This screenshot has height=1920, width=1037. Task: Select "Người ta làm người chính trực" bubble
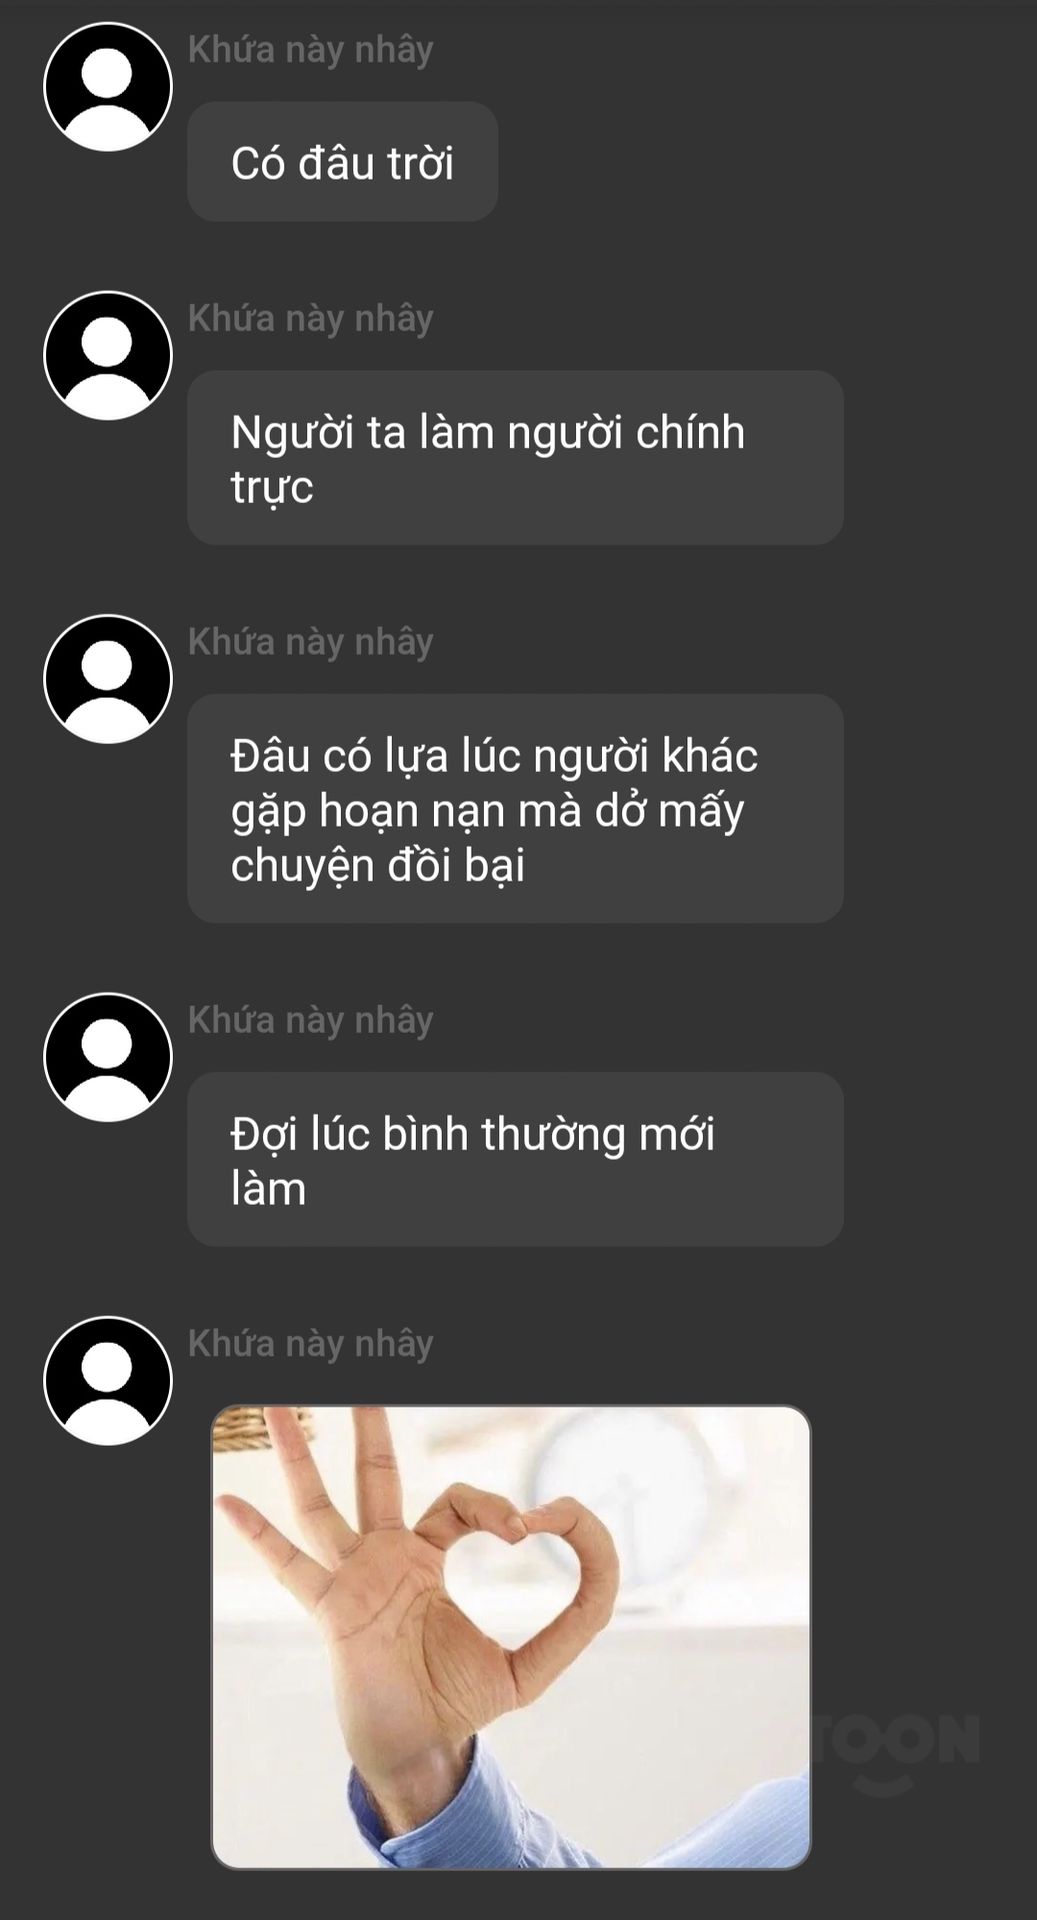pyautogui.click(x=515, y=458)
